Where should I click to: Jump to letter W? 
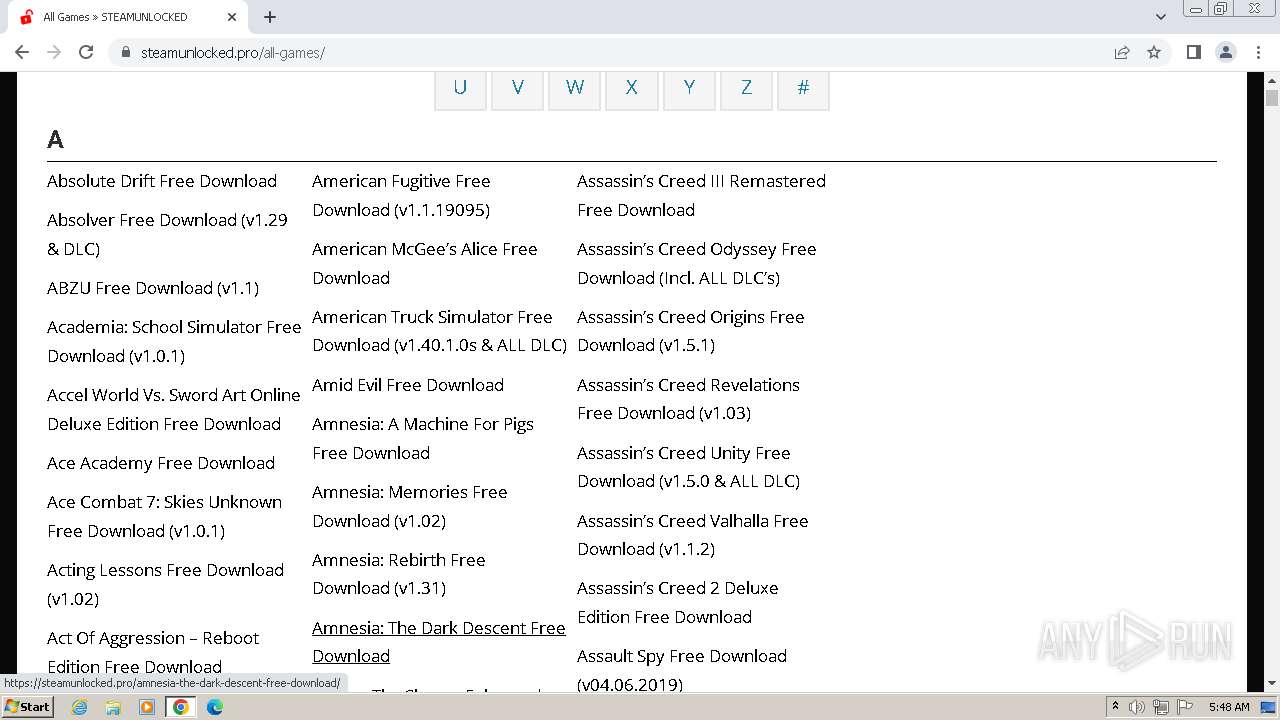coord(575,87)
